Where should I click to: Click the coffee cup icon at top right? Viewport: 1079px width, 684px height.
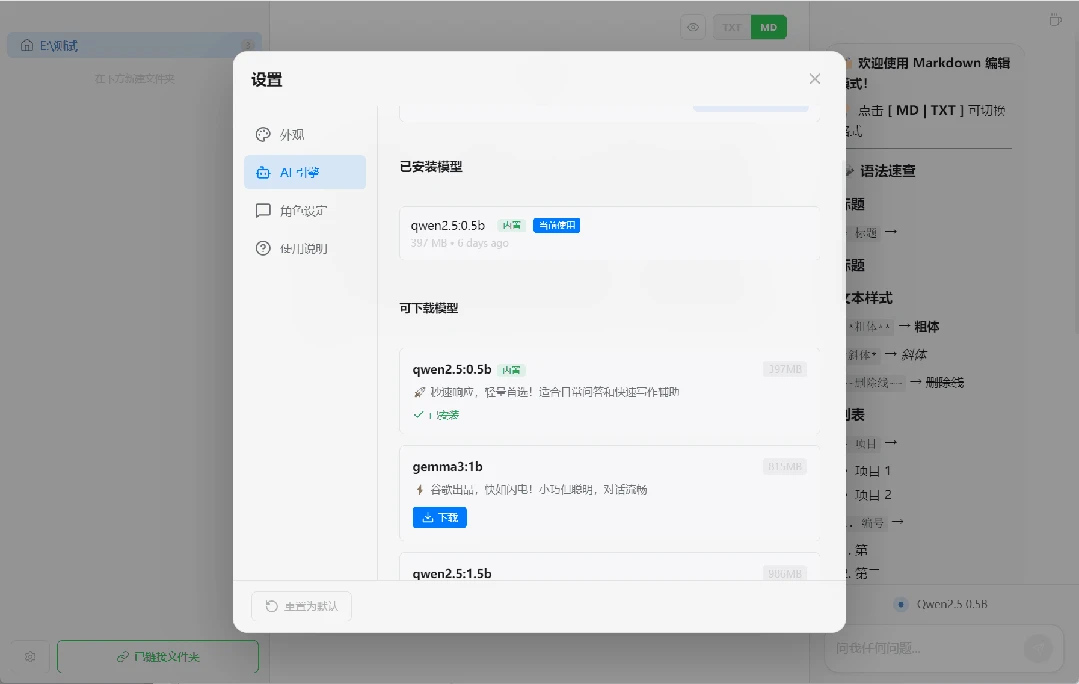[x=1055, y=20]
